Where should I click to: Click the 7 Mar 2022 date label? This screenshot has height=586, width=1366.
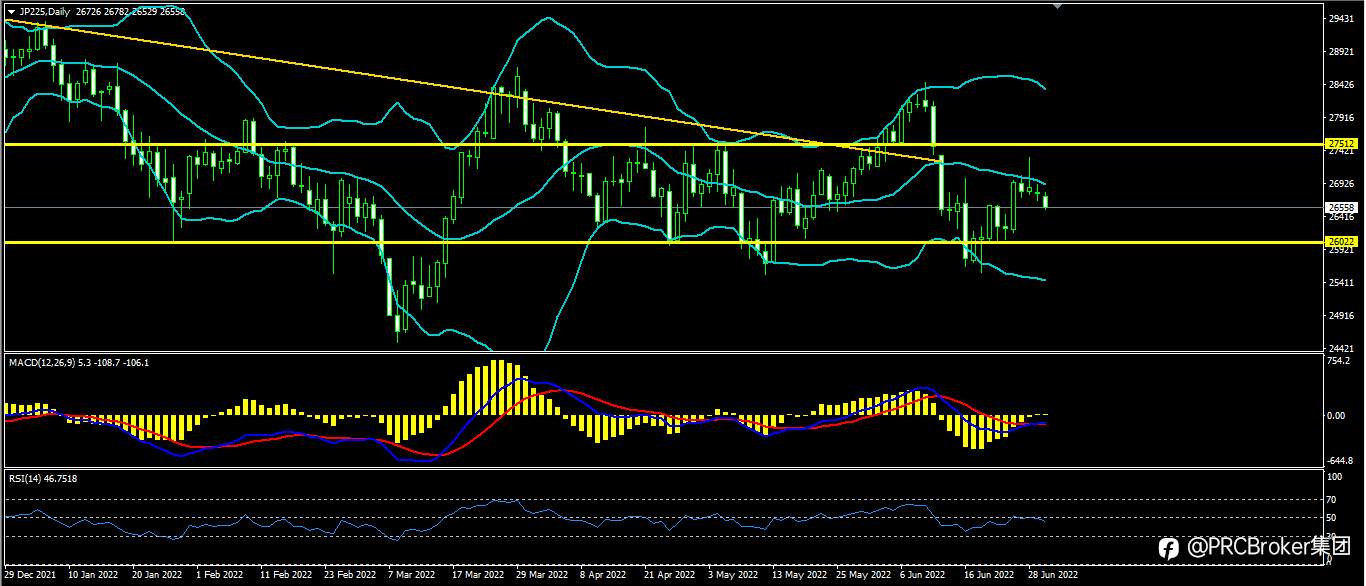411,576
